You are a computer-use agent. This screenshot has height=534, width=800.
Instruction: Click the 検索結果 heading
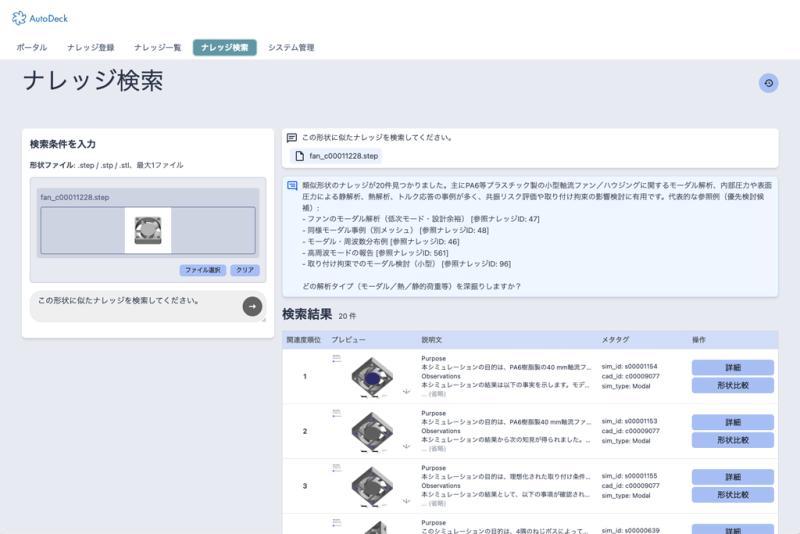tap(307, 314)
